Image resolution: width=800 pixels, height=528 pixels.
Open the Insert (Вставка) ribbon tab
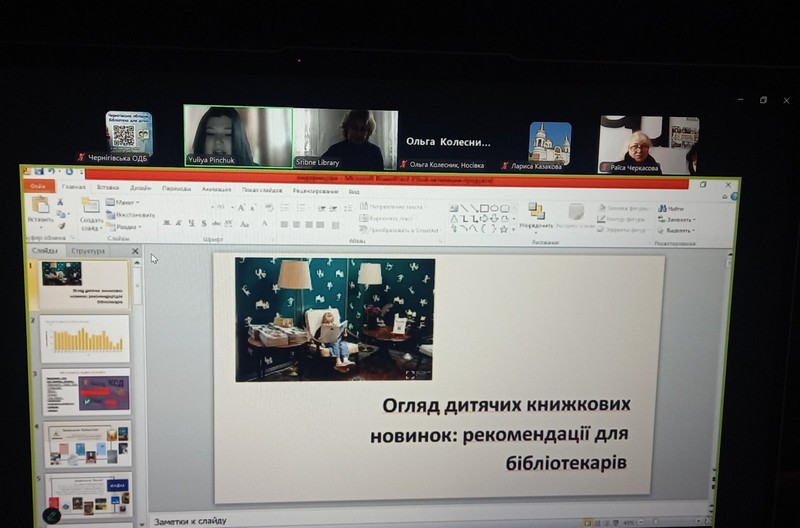[x=108, y=188]
